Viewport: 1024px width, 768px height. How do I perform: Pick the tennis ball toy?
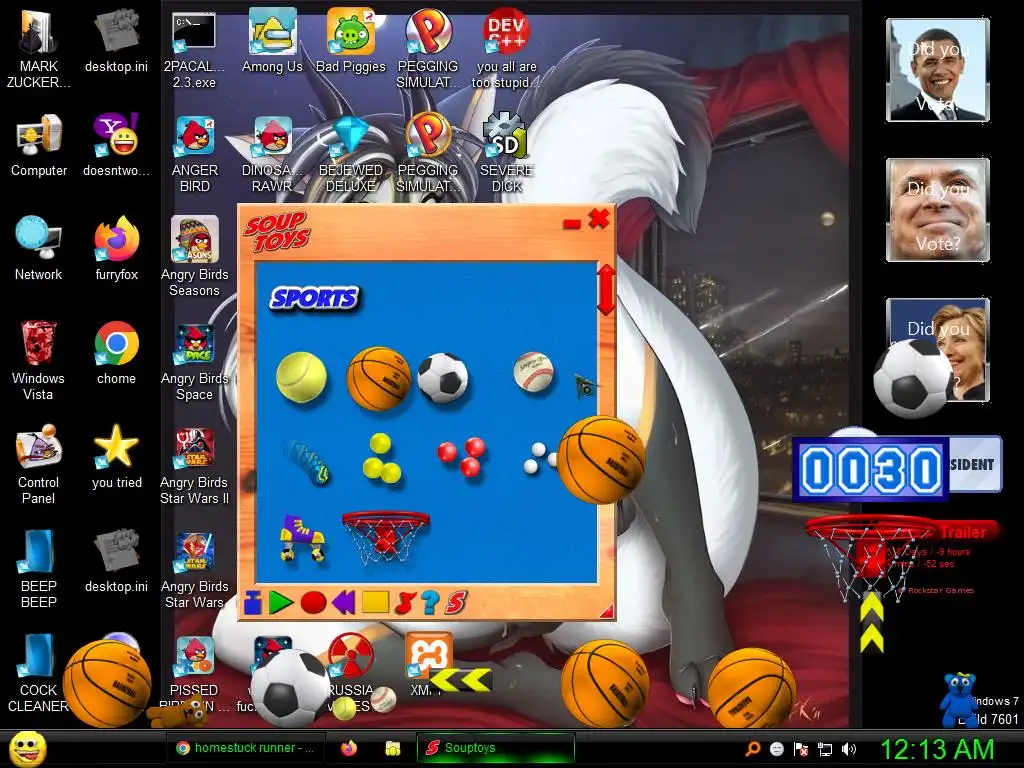click(301, 377)
